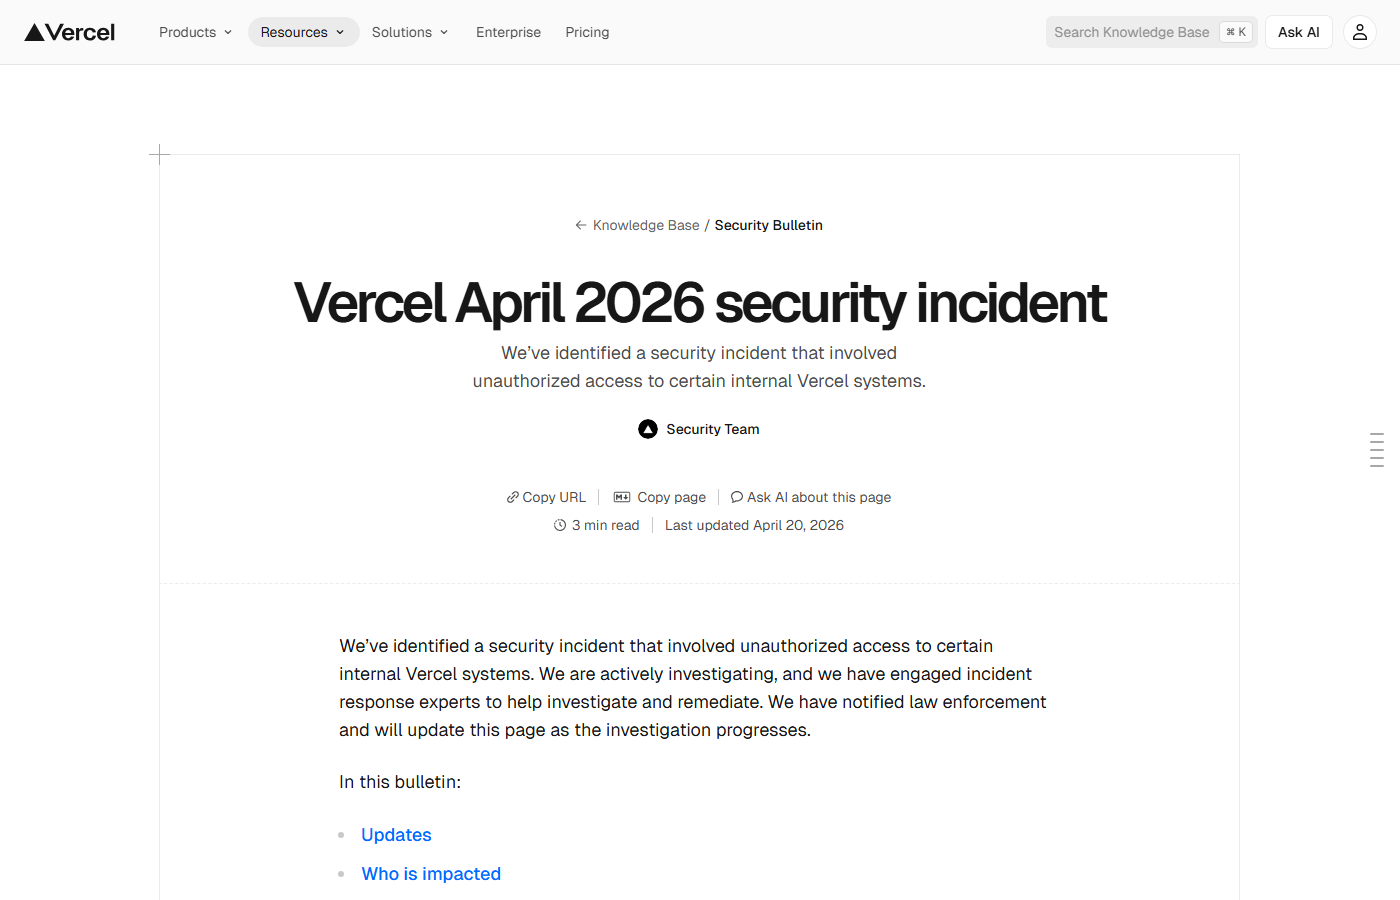Click the Security Team avatar icon
The height and width of the screenshot is (900, 1400).
647,428
